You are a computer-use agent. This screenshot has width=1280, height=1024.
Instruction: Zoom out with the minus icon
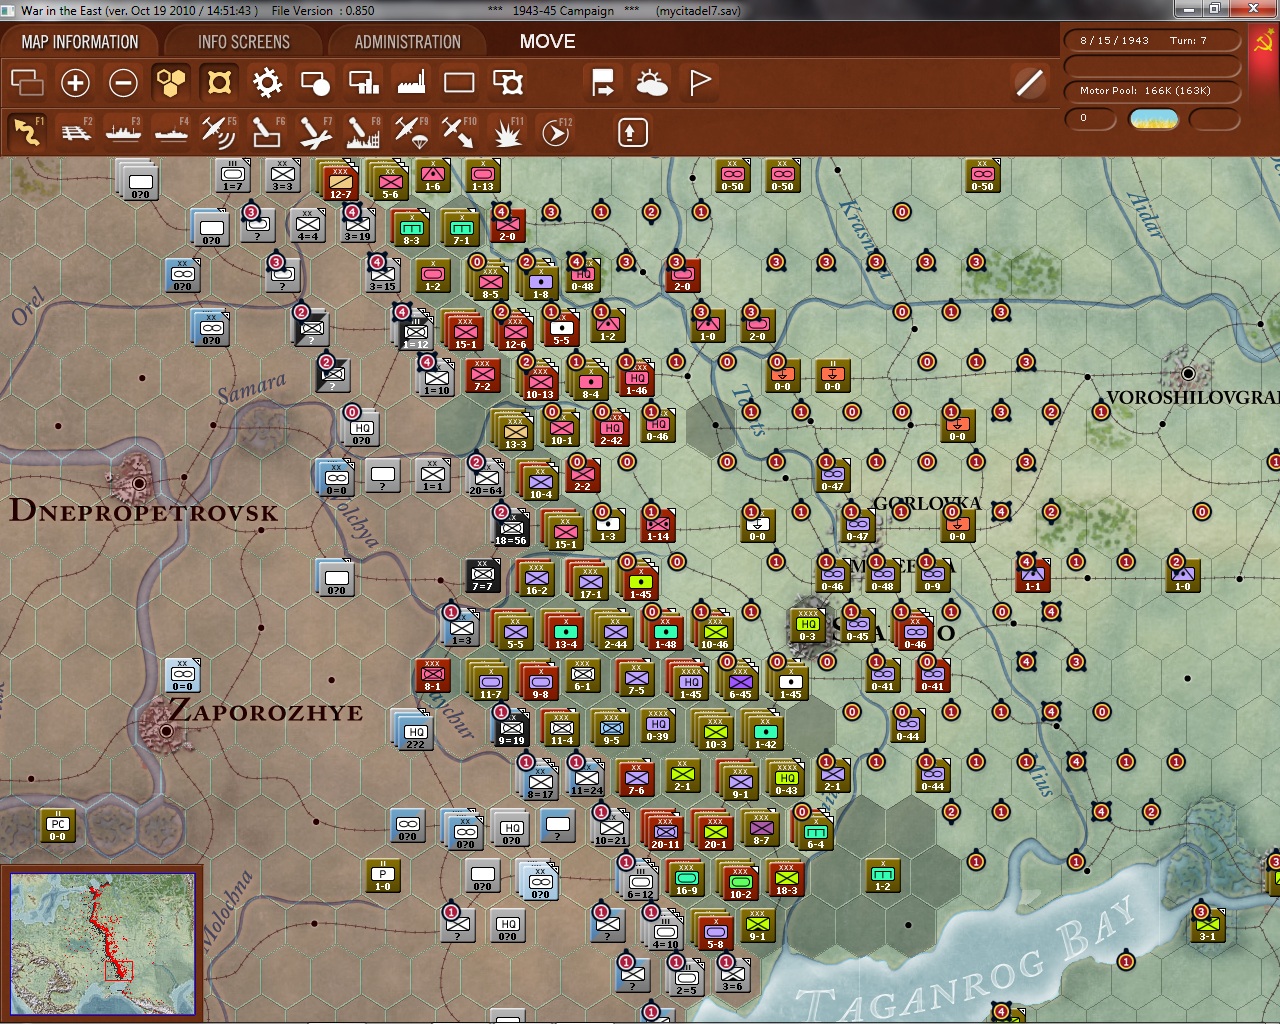[123, 83]
